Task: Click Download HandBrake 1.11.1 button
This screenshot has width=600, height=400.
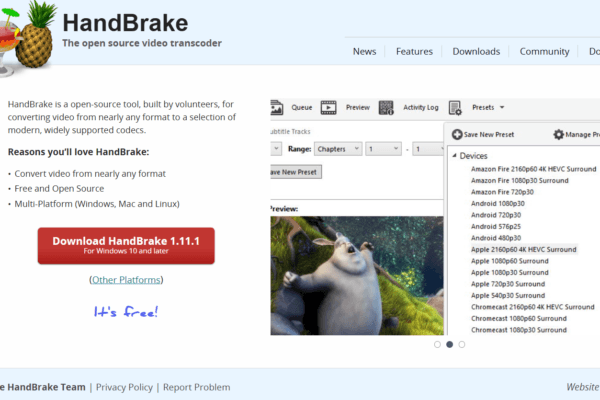Action: coord(126,245)
